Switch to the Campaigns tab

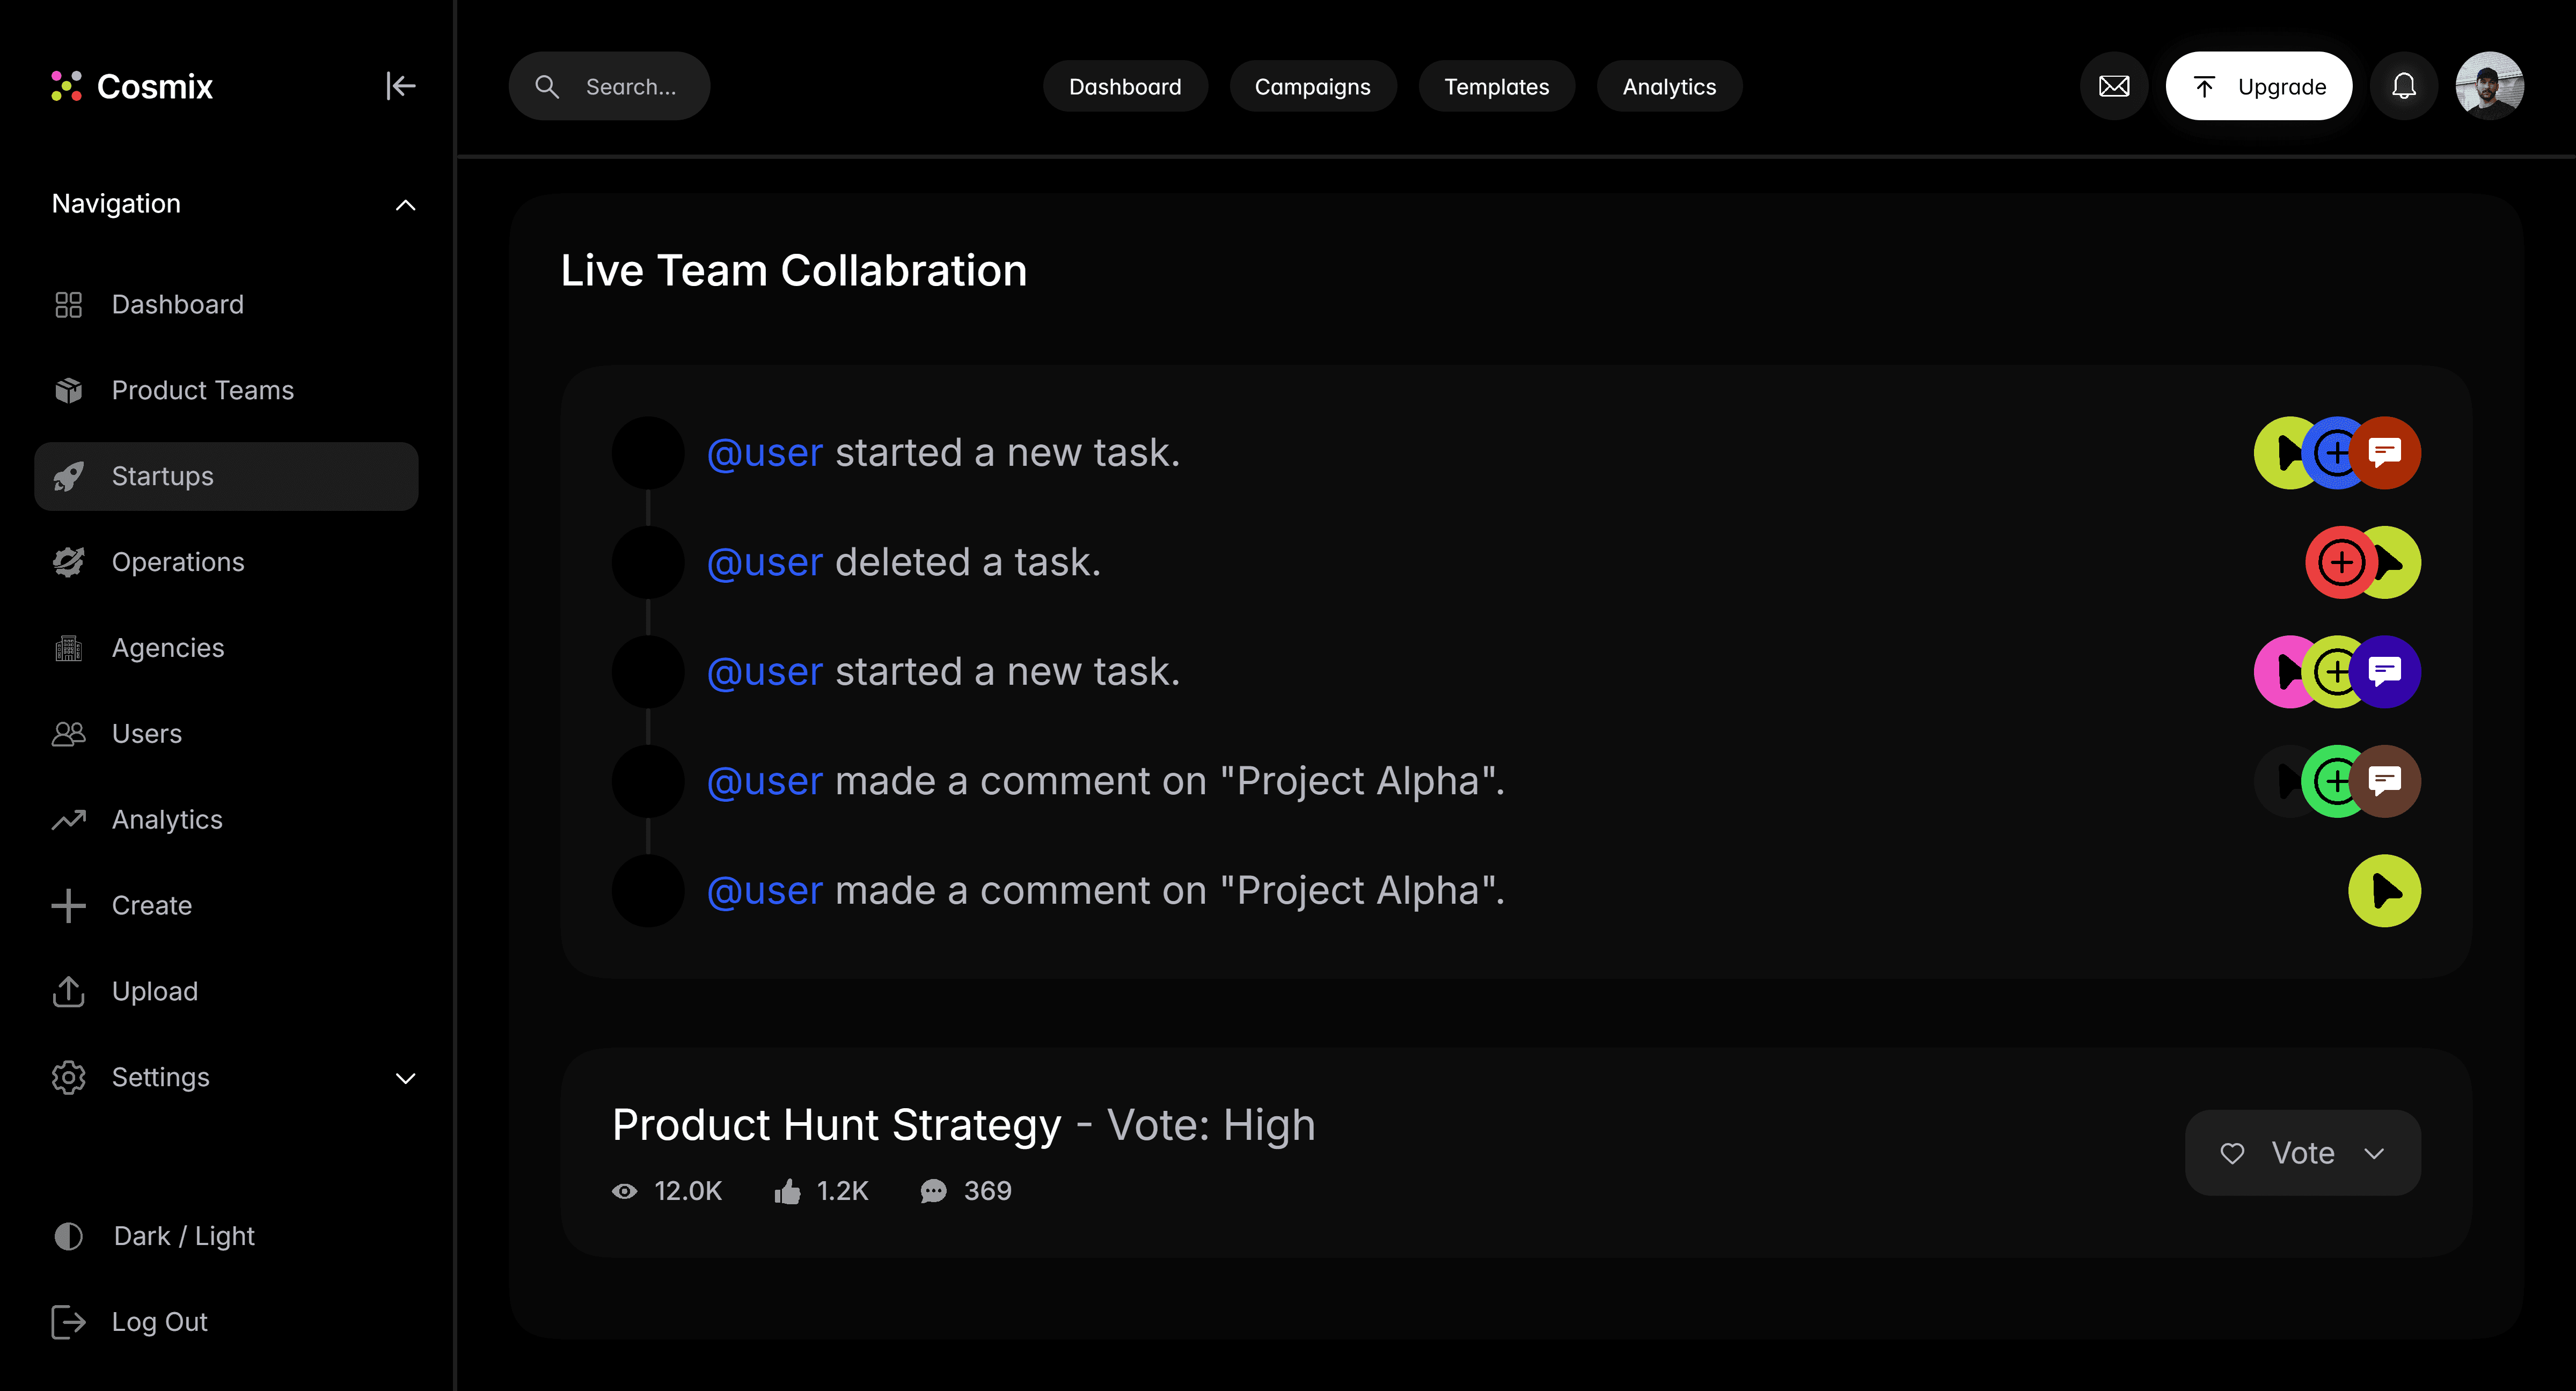1312,87
